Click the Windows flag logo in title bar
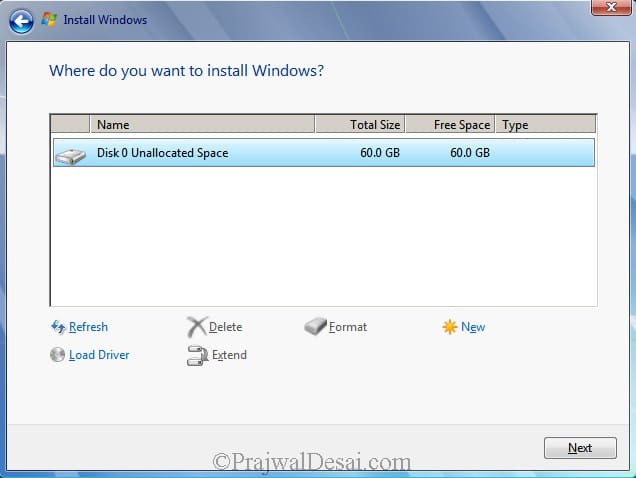This screenshot has height=478, width=636. [x=49, y=19]
